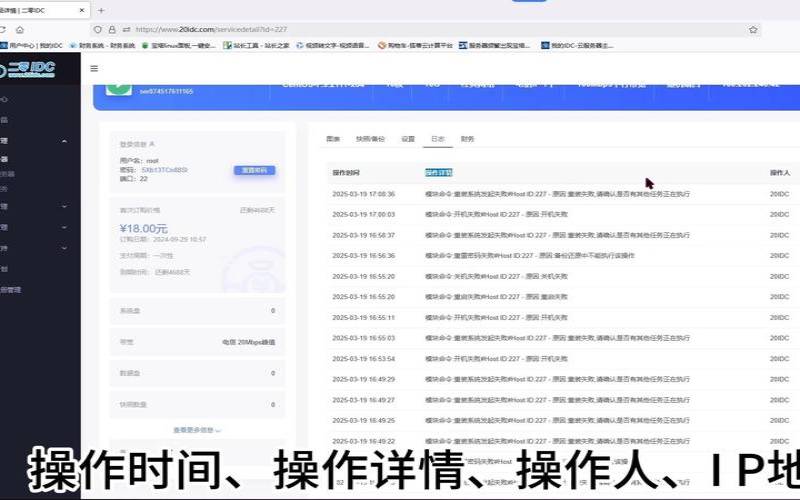The image size is (800, 500).
Task: Click the green checkmark status icon
Action: (119, 88)
